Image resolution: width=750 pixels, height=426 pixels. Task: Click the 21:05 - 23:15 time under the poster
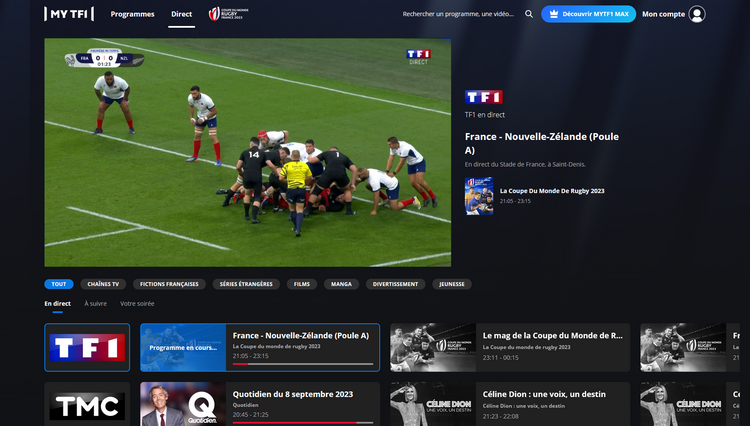click(515, 201)
